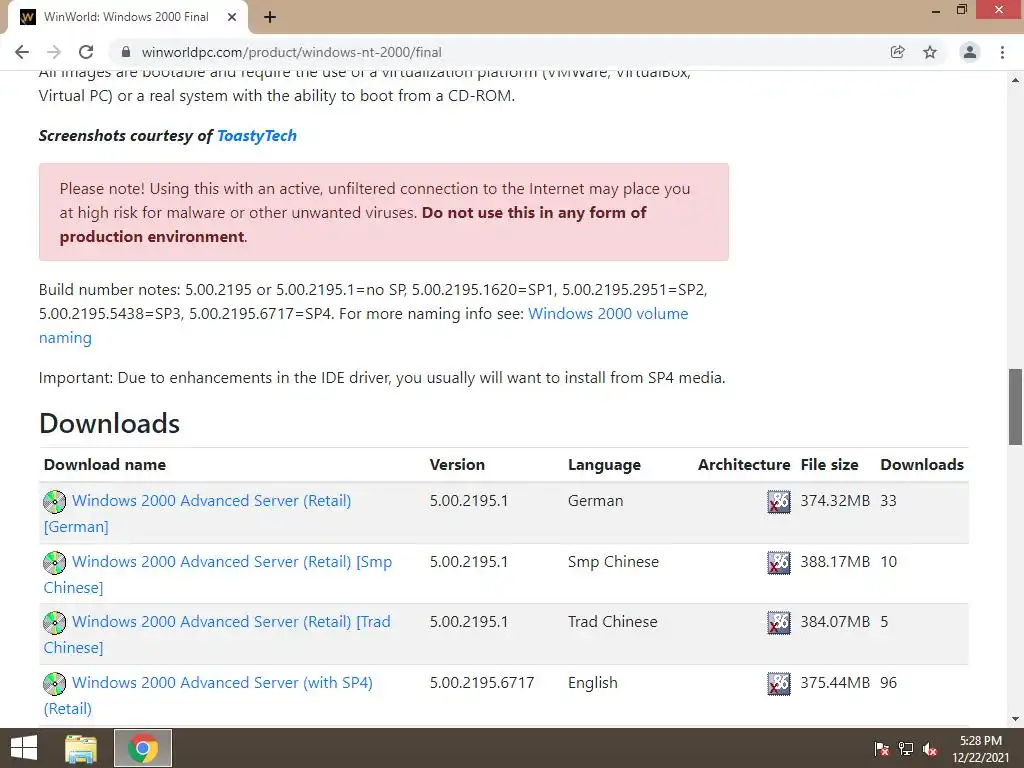Click the scrollbar up arrow
The image size is (1024, 768).
pos(1016,80)
